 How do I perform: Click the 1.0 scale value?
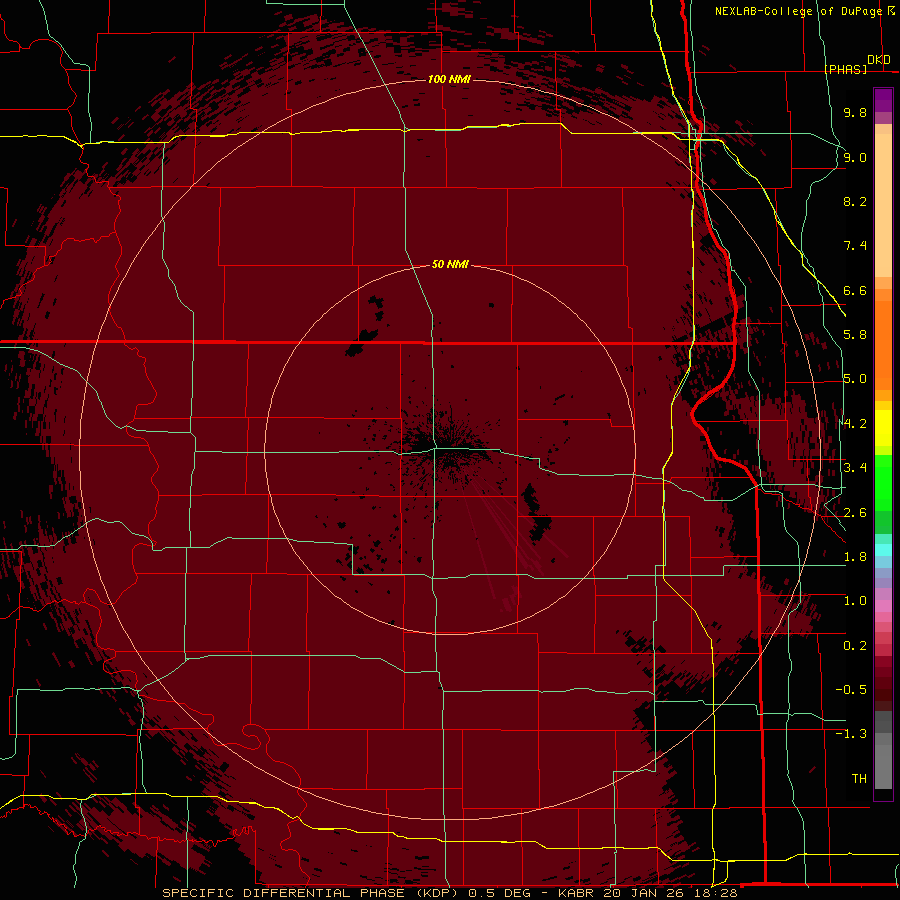click(855, 601)
